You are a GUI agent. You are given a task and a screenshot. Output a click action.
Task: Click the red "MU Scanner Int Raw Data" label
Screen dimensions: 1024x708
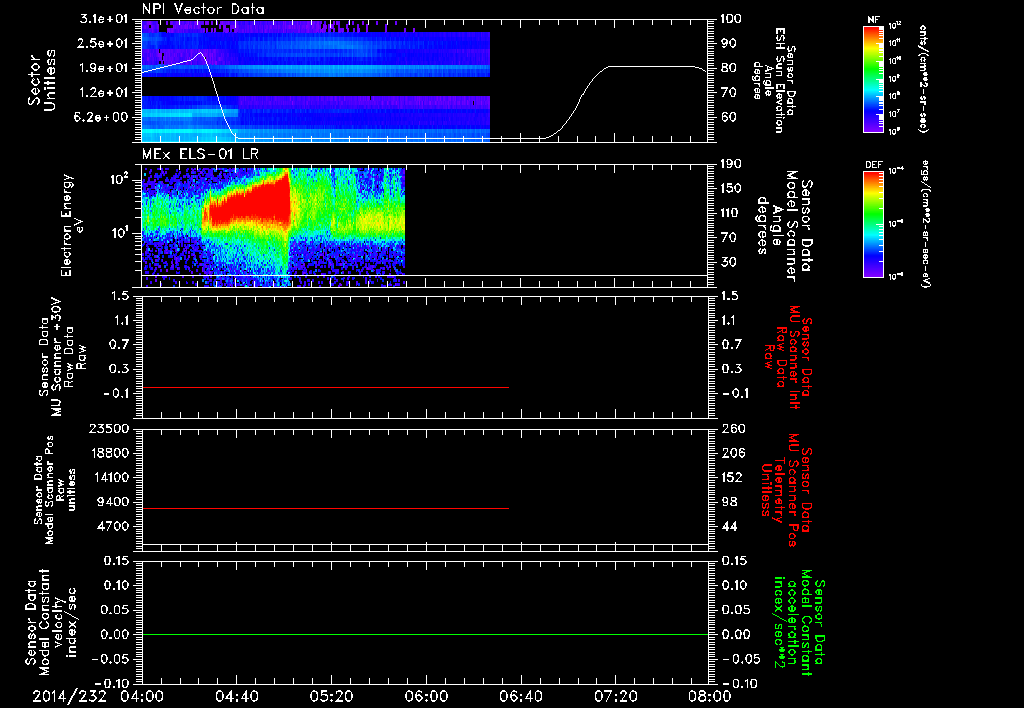(788, 357)
